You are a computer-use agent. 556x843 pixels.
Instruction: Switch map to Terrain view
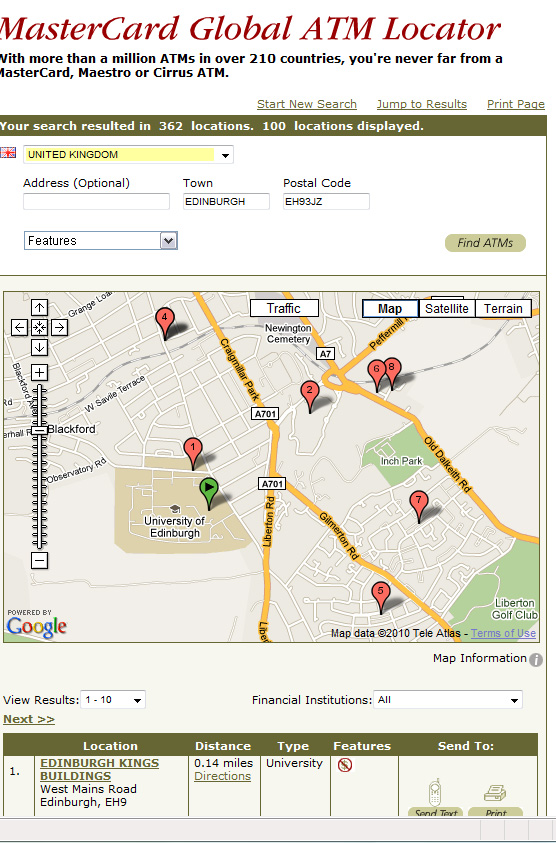click(503, 309)
